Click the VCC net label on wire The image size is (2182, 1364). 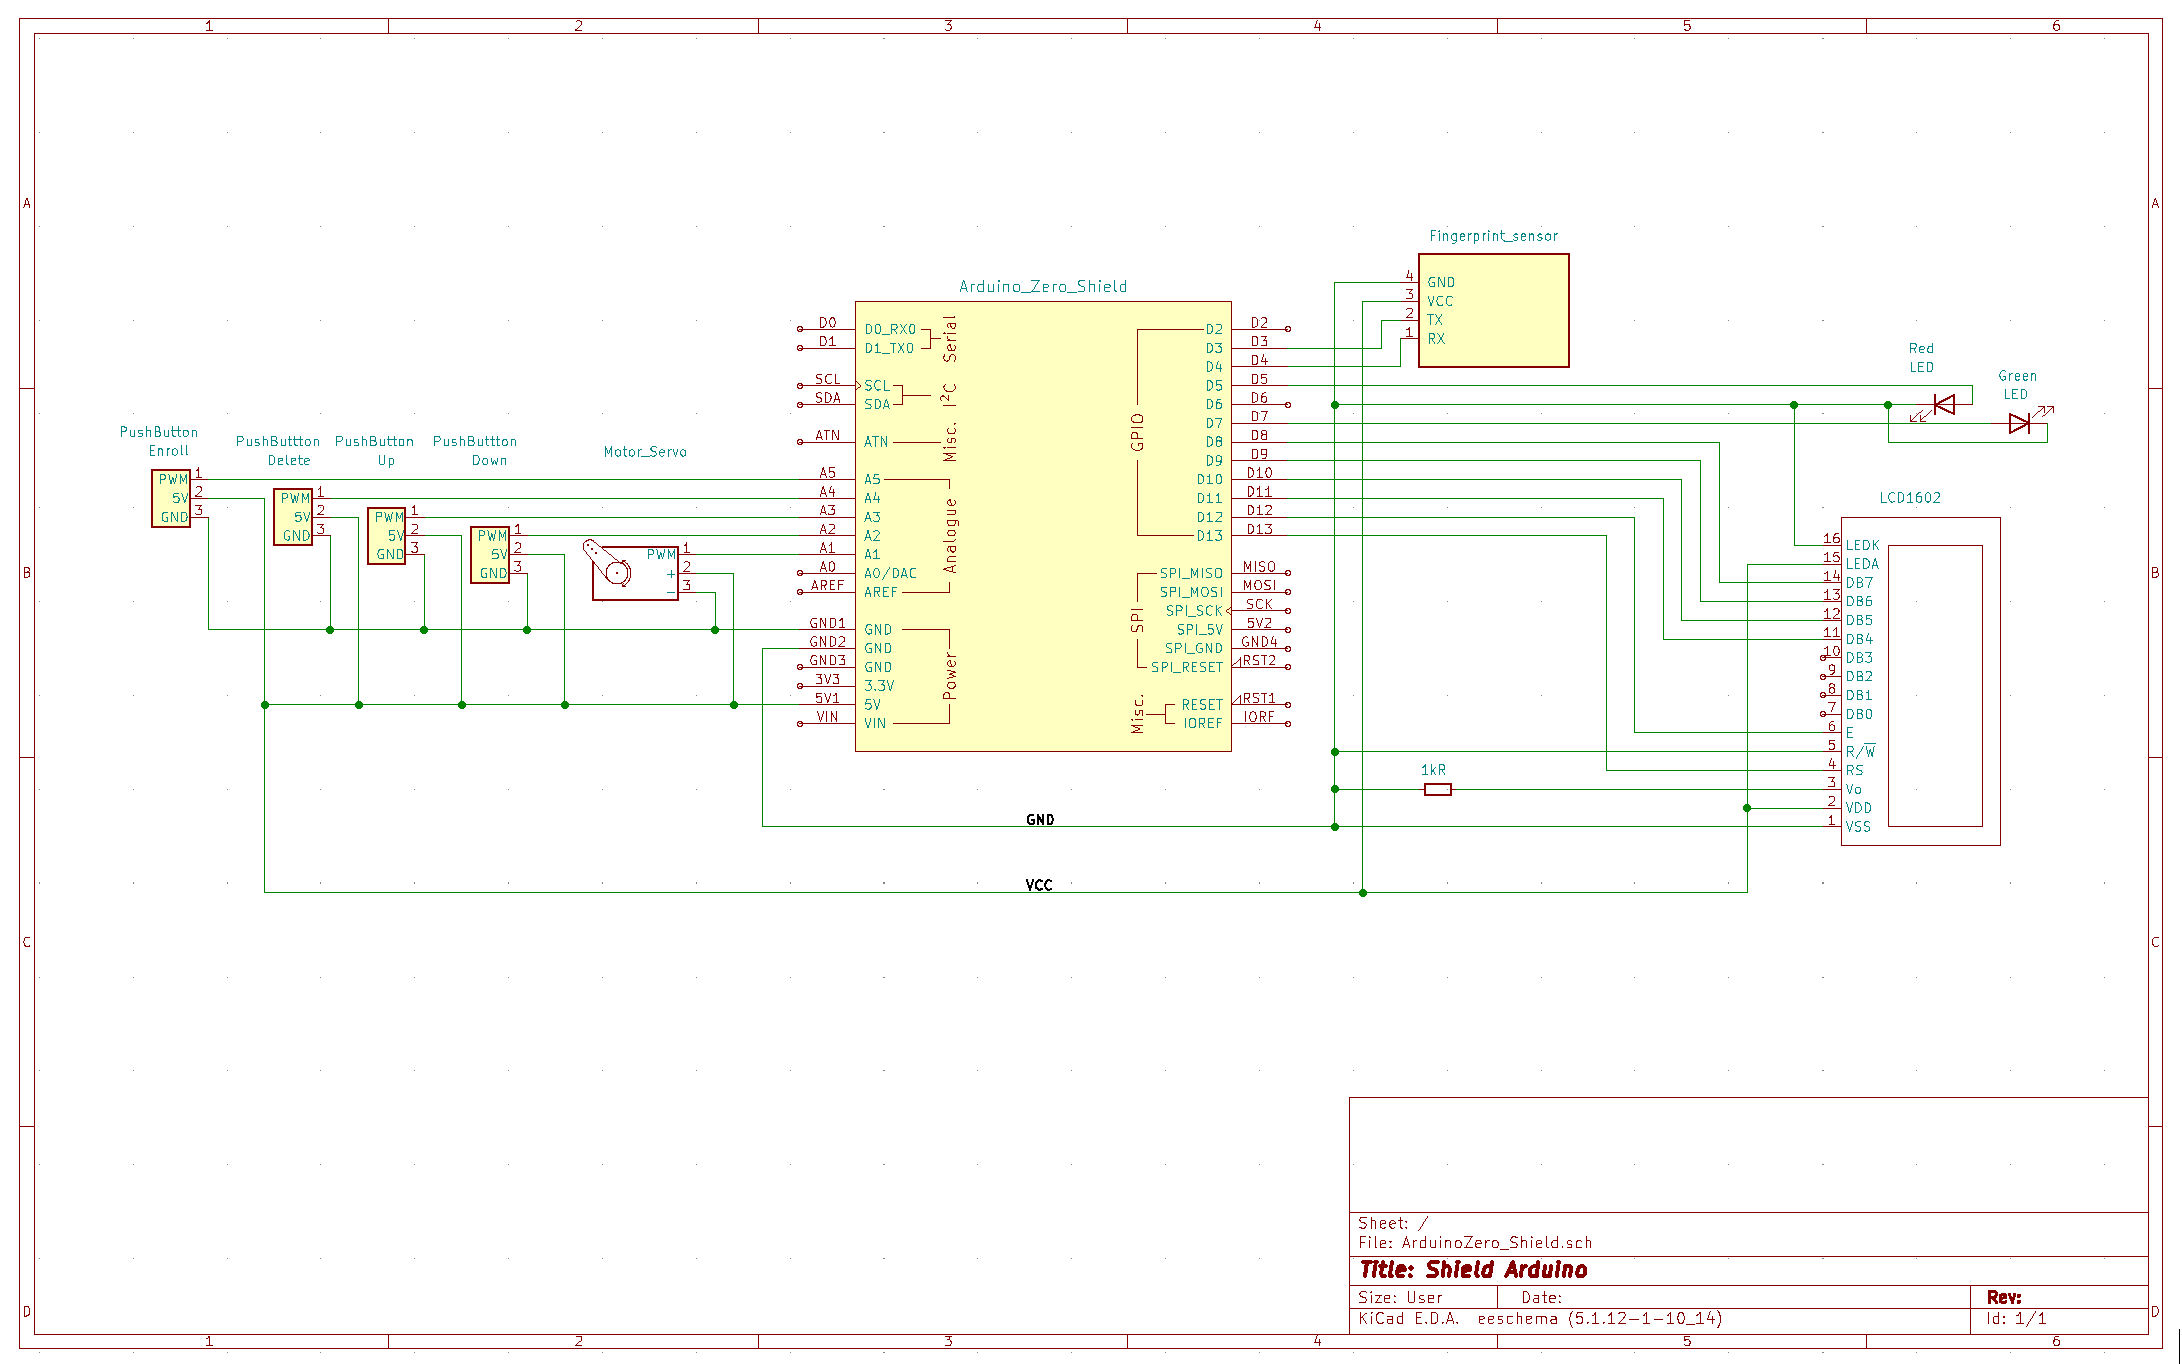click(x=1039, y=886)
